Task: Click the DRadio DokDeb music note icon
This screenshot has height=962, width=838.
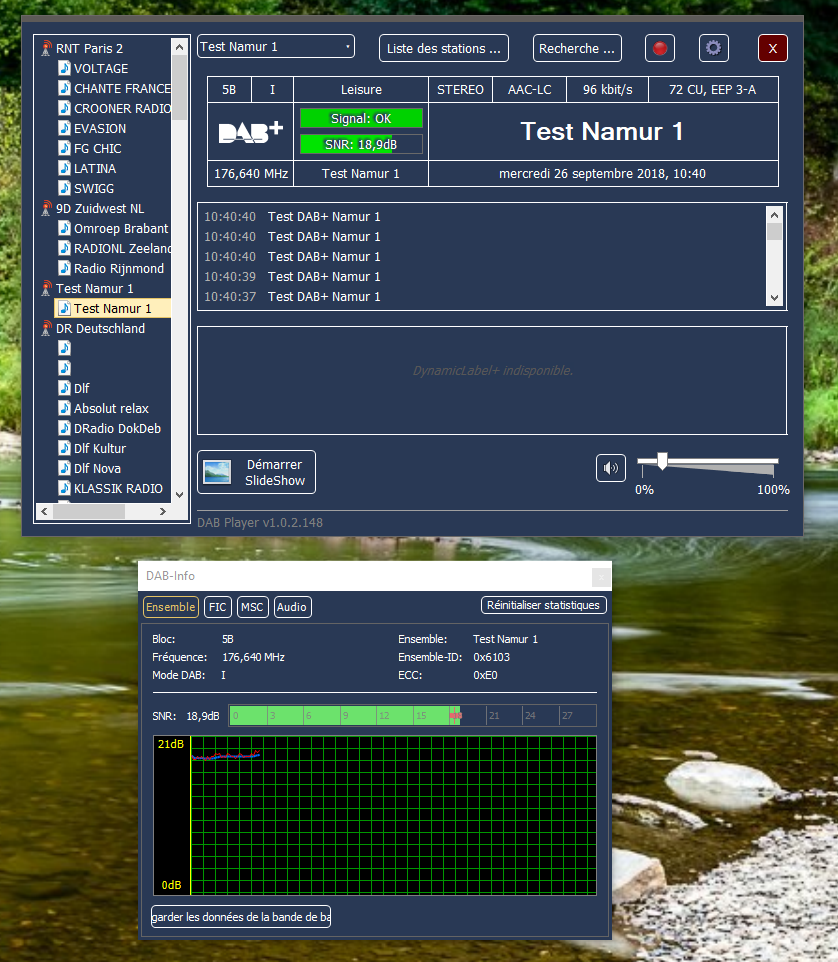Action: [64, 428]
